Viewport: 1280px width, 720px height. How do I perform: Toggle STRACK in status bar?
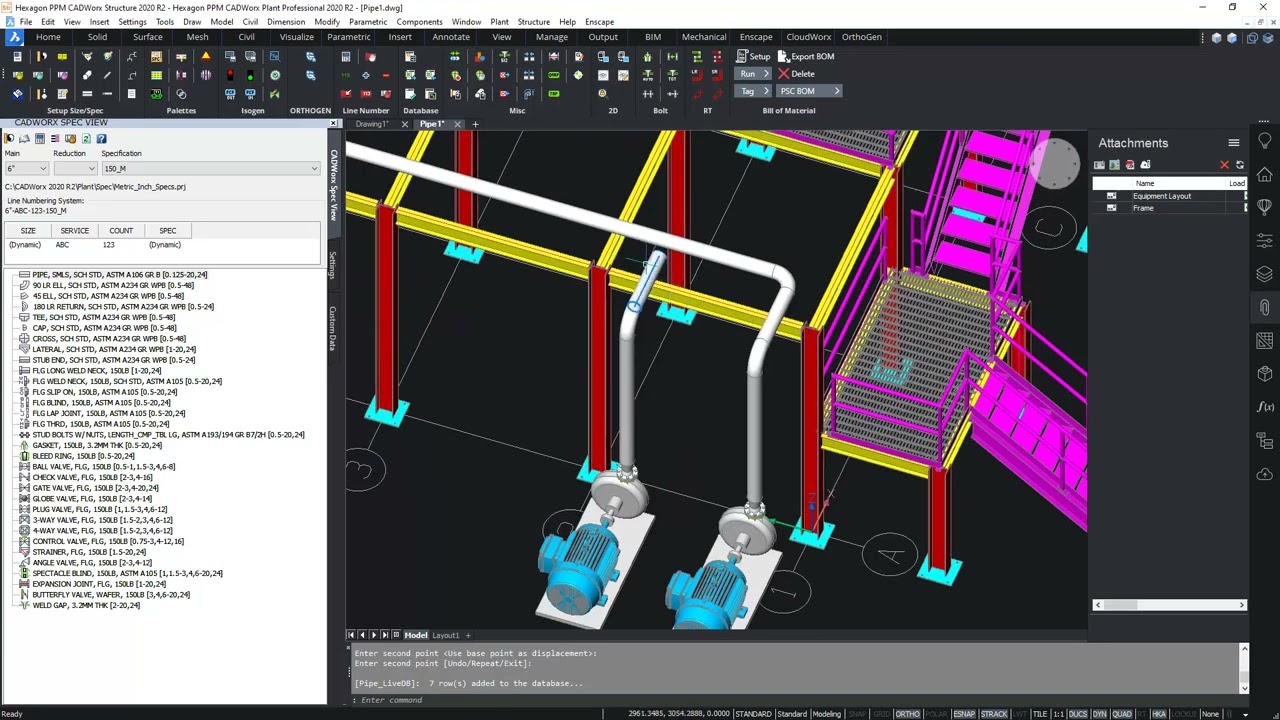[994, 714]
